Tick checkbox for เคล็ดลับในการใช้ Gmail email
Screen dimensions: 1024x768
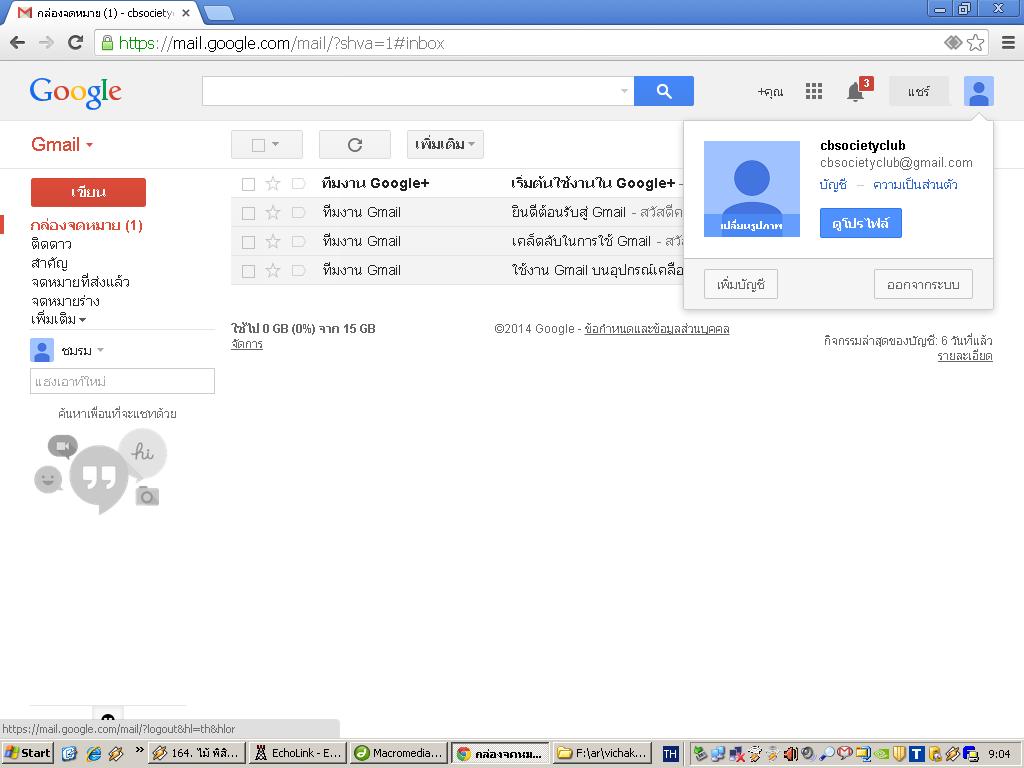click(248, 242)
